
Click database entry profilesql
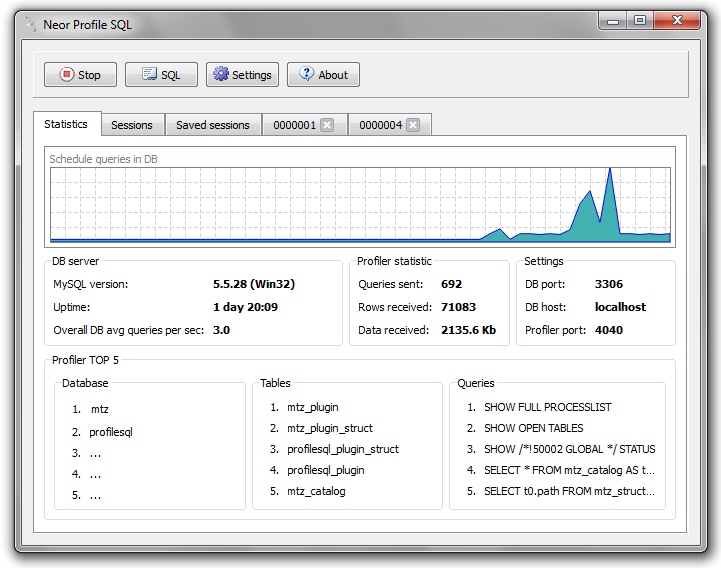[x=111, y=432]
